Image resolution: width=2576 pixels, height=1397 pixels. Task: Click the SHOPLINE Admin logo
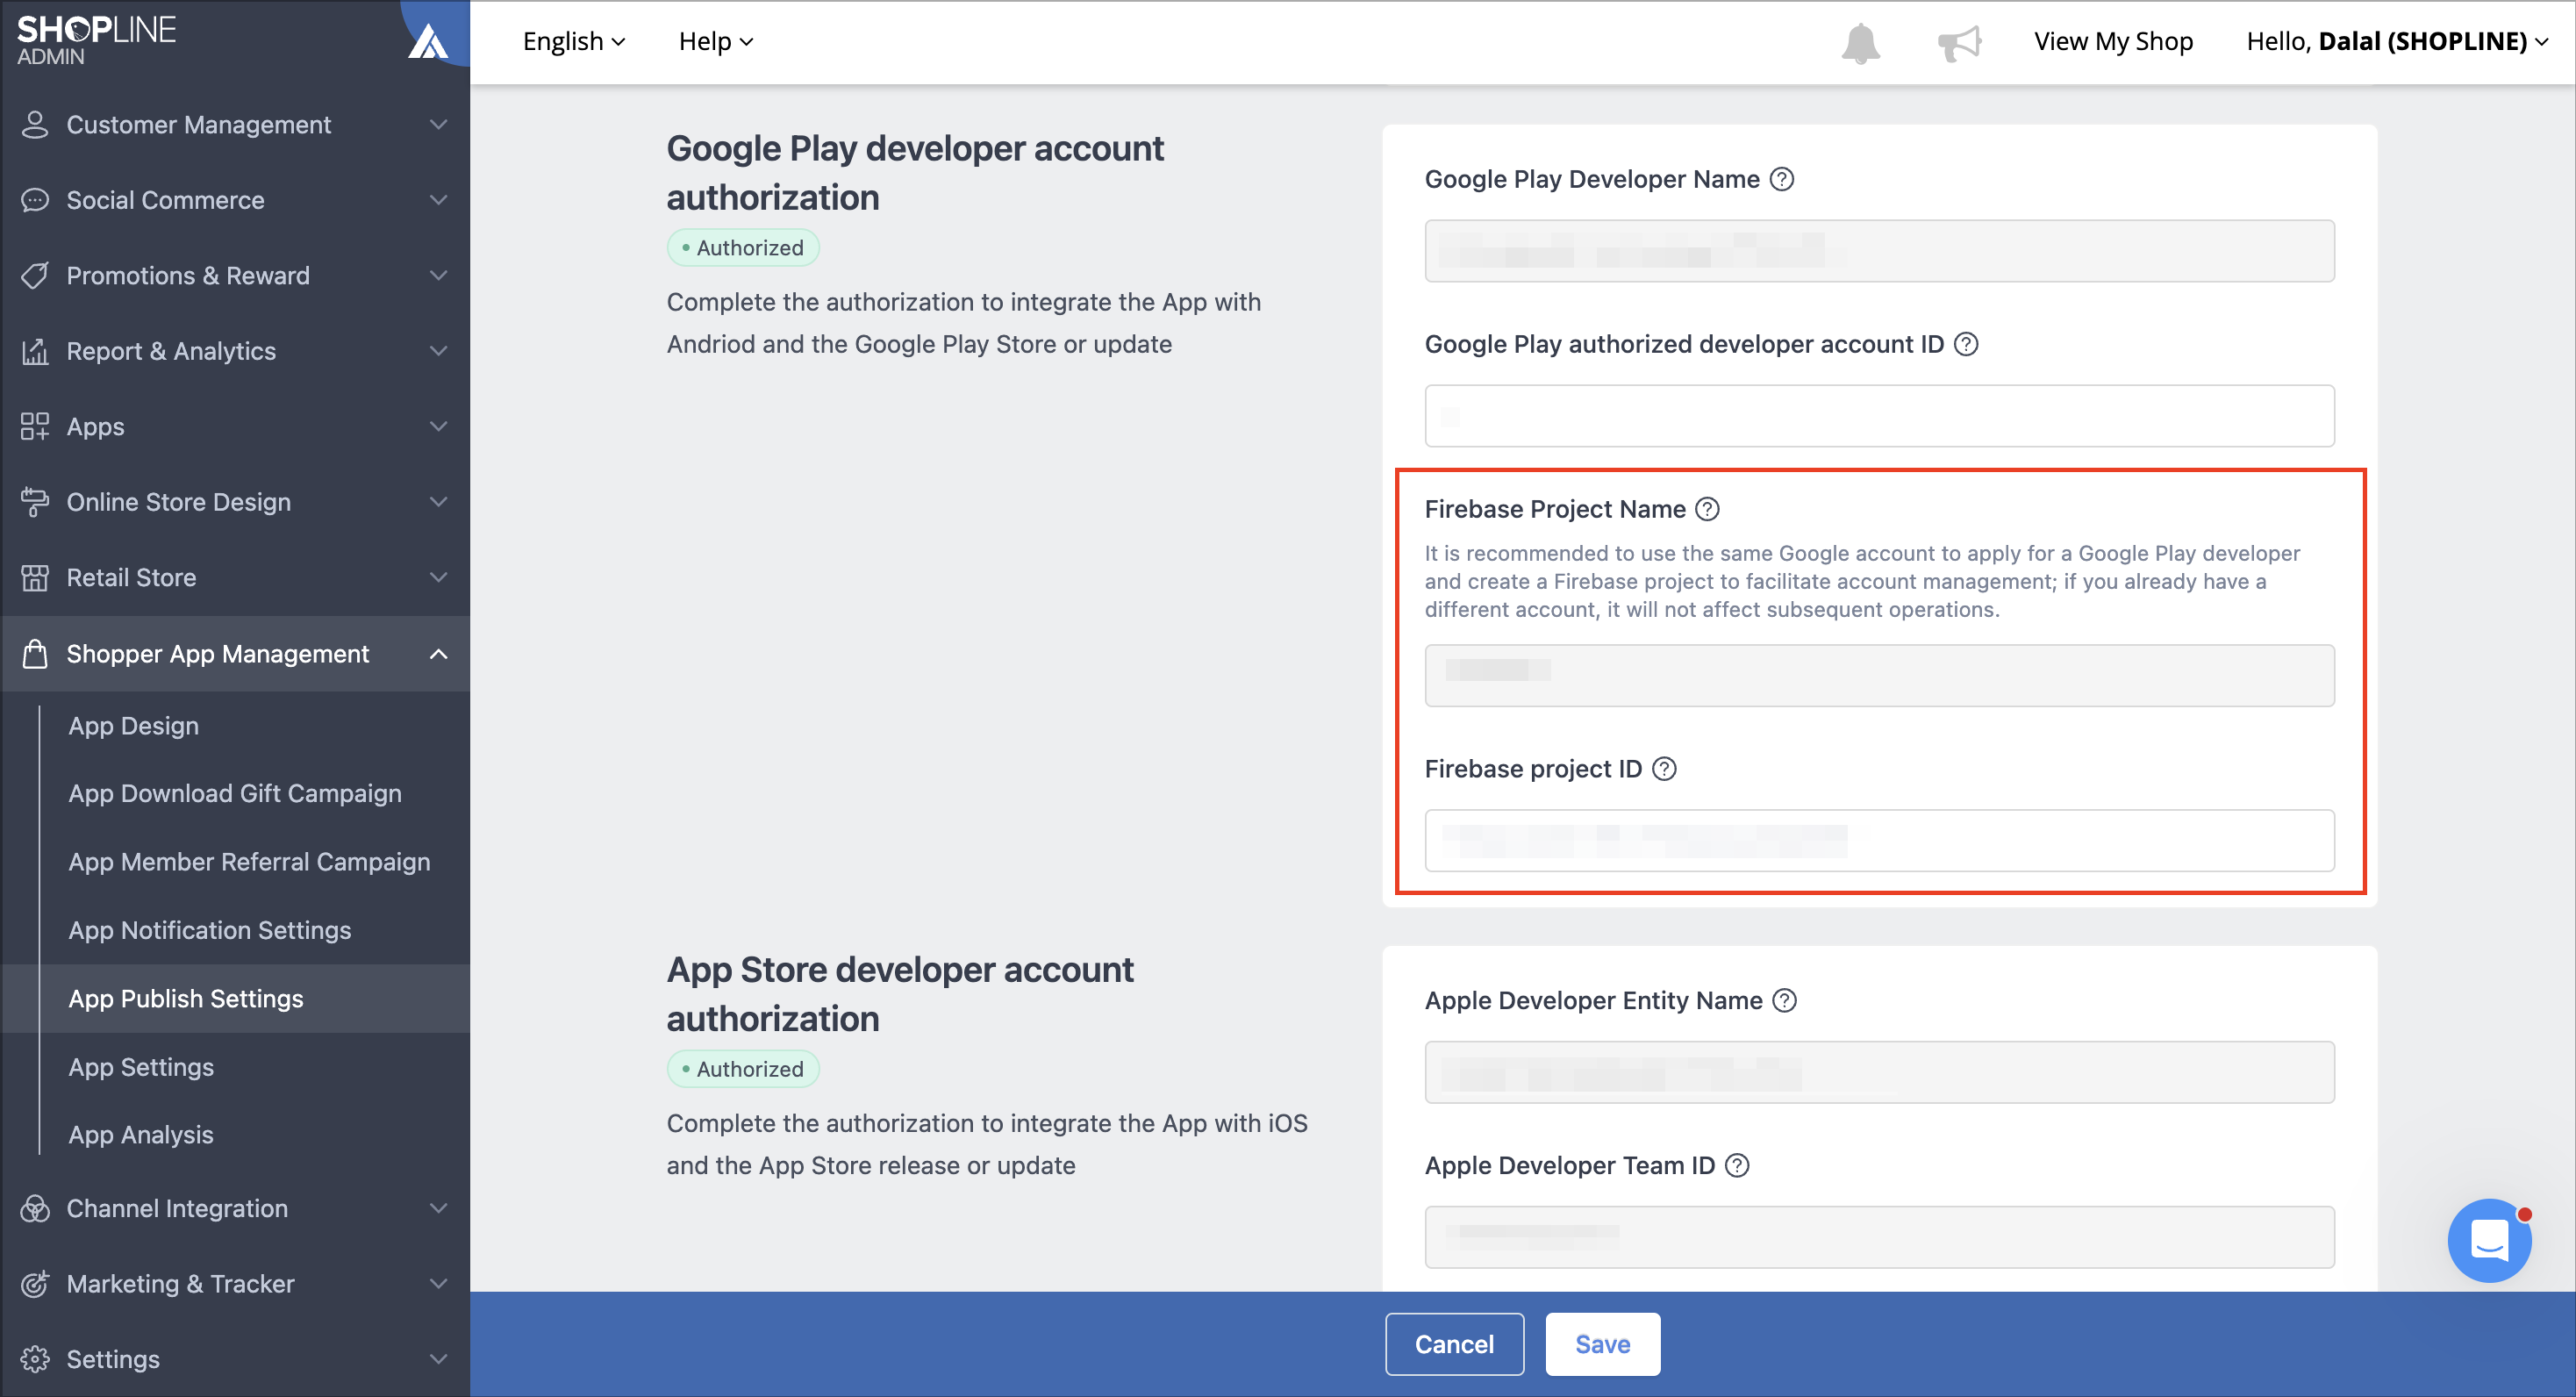96,40
